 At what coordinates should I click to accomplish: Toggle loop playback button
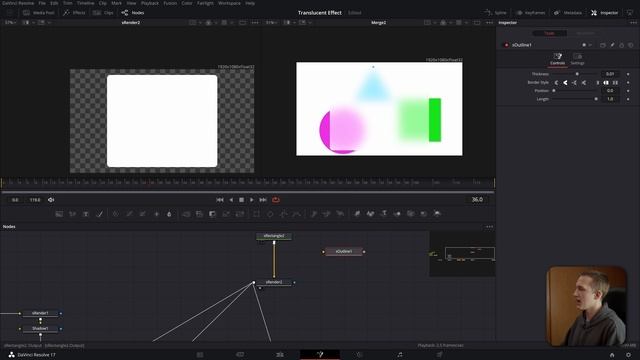click(x=276, y=200)
